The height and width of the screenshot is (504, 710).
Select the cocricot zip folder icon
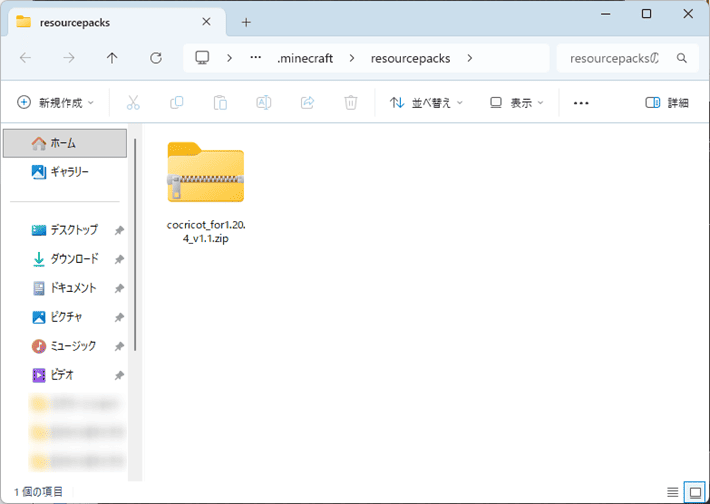(x=206, y=172)
